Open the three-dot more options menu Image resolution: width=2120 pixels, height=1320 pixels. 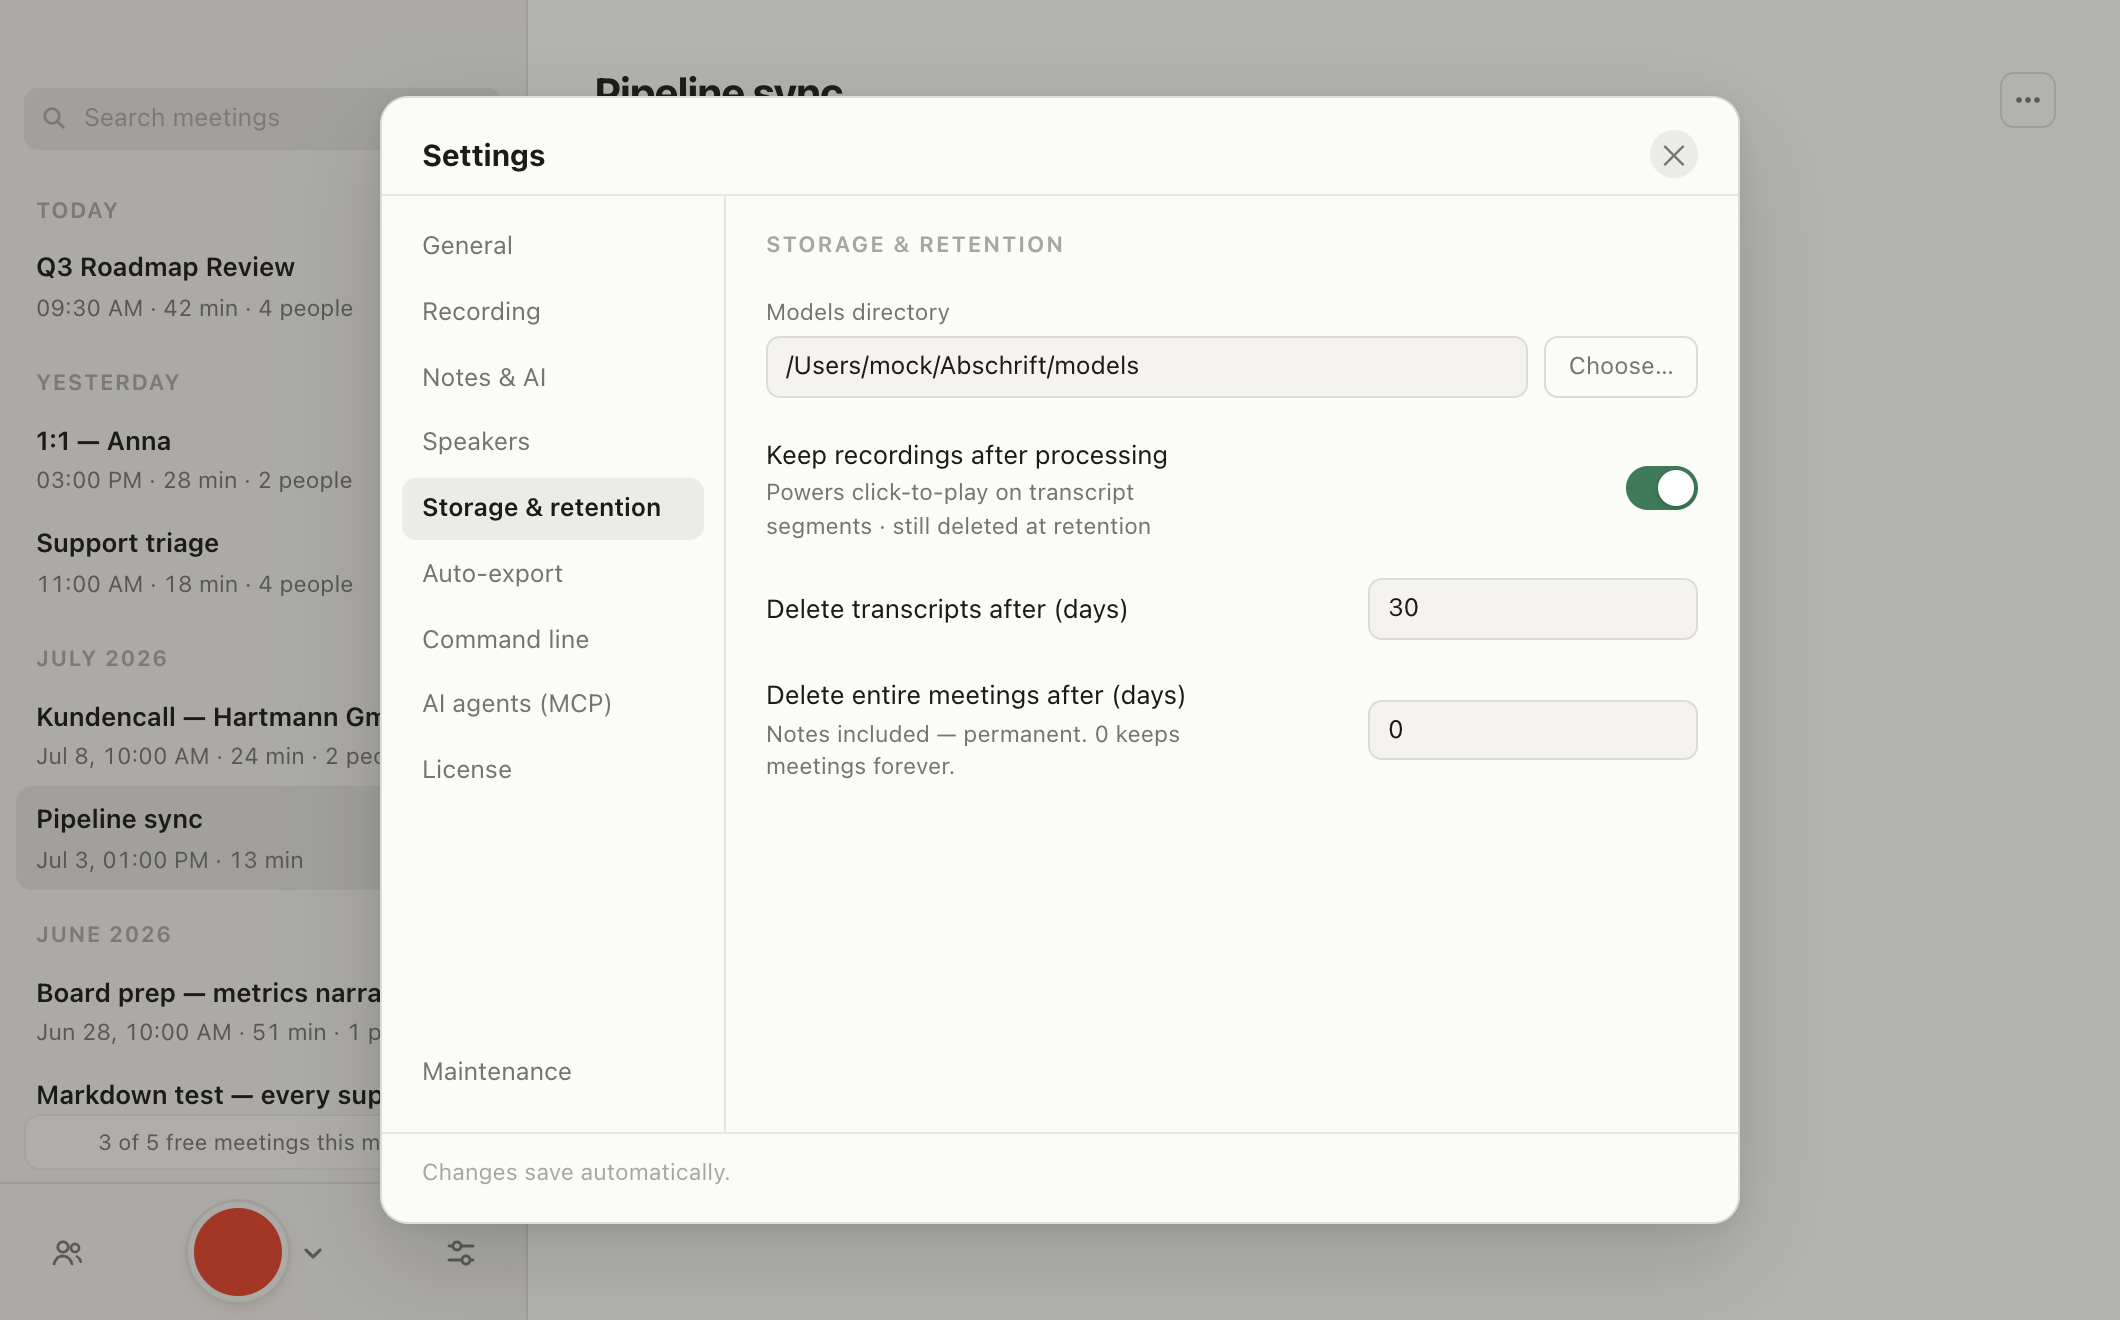pos(2027,100)
